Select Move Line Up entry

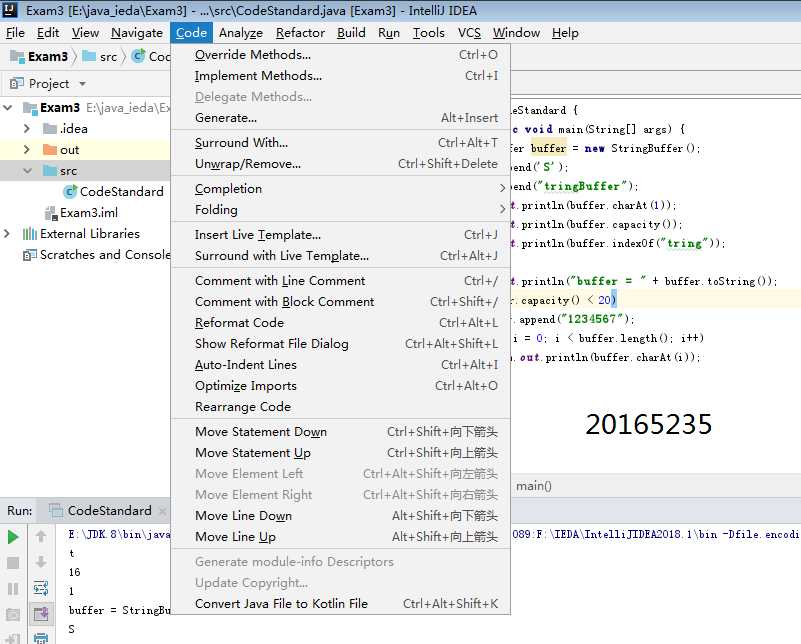tap(341, 536)
